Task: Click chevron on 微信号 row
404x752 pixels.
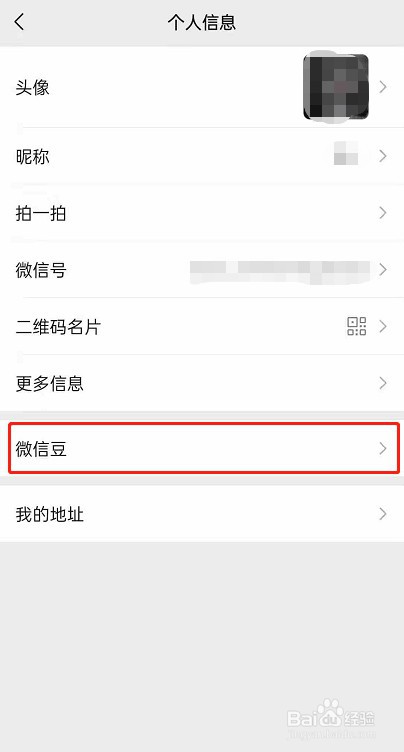Action: tap(382, 270)
